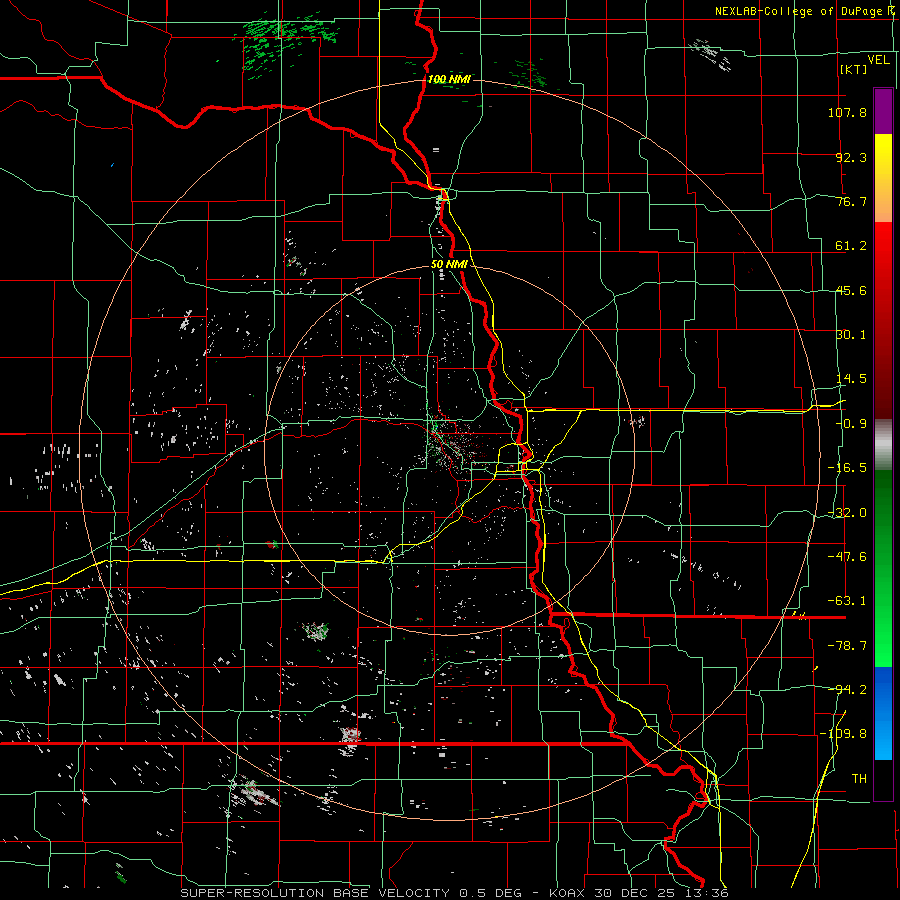Click the -78.7 velocity scale value
This screenshot has height=900, width=900.
[847, 646]
